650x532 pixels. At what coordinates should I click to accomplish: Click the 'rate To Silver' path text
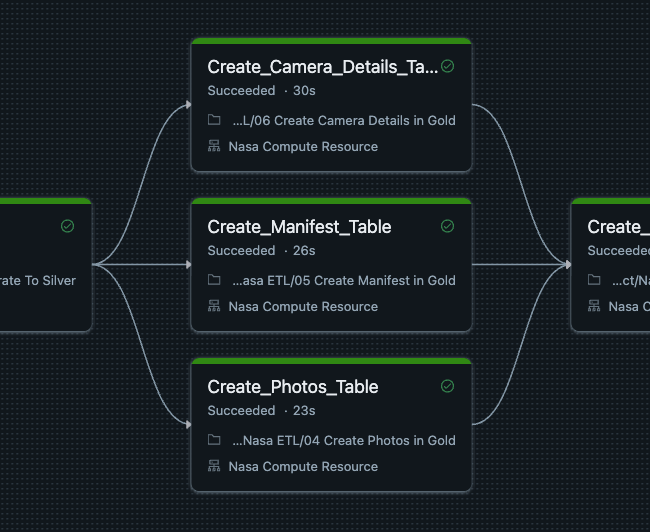(x=38, y=280)
